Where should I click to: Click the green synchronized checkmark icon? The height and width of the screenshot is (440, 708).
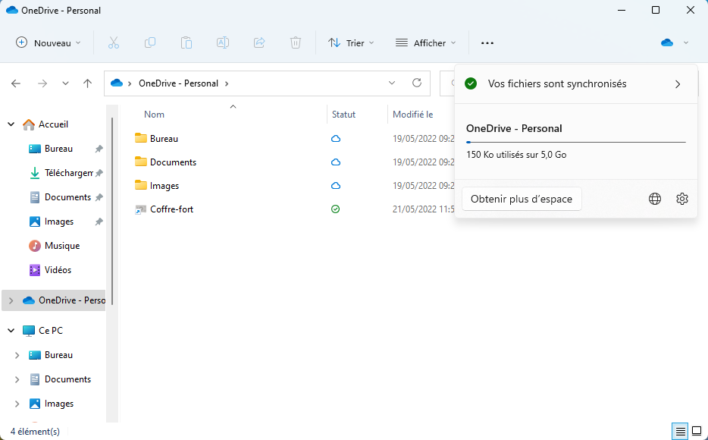coord(471,84)
